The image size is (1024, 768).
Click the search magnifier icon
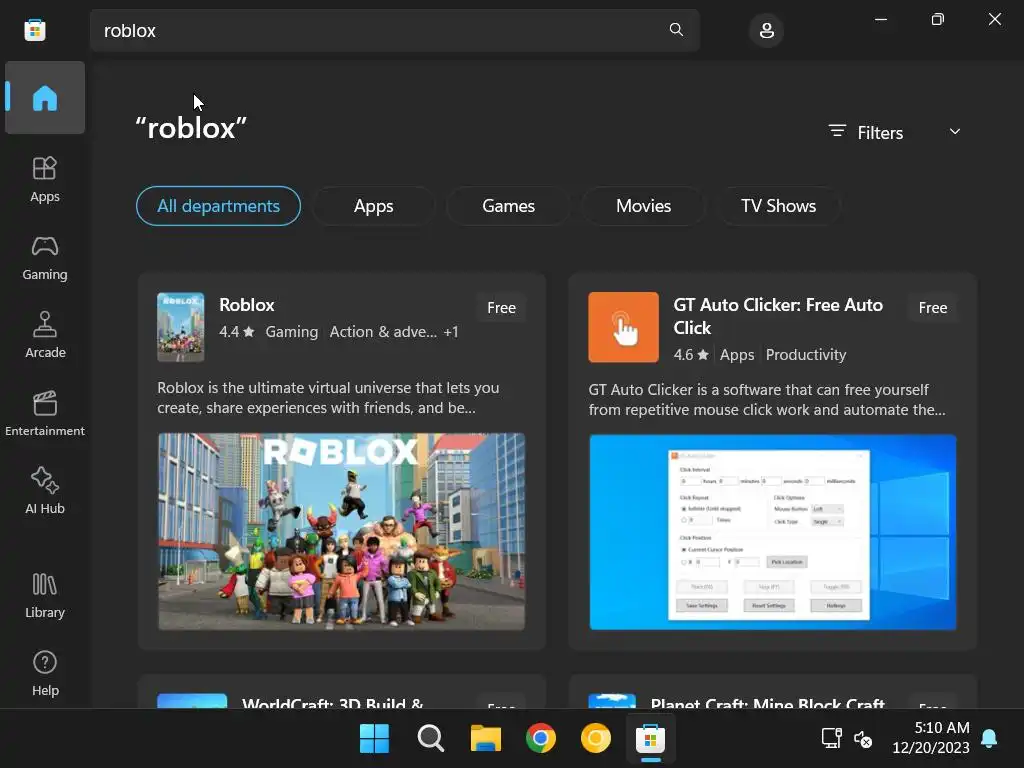(x=676, y=30)
